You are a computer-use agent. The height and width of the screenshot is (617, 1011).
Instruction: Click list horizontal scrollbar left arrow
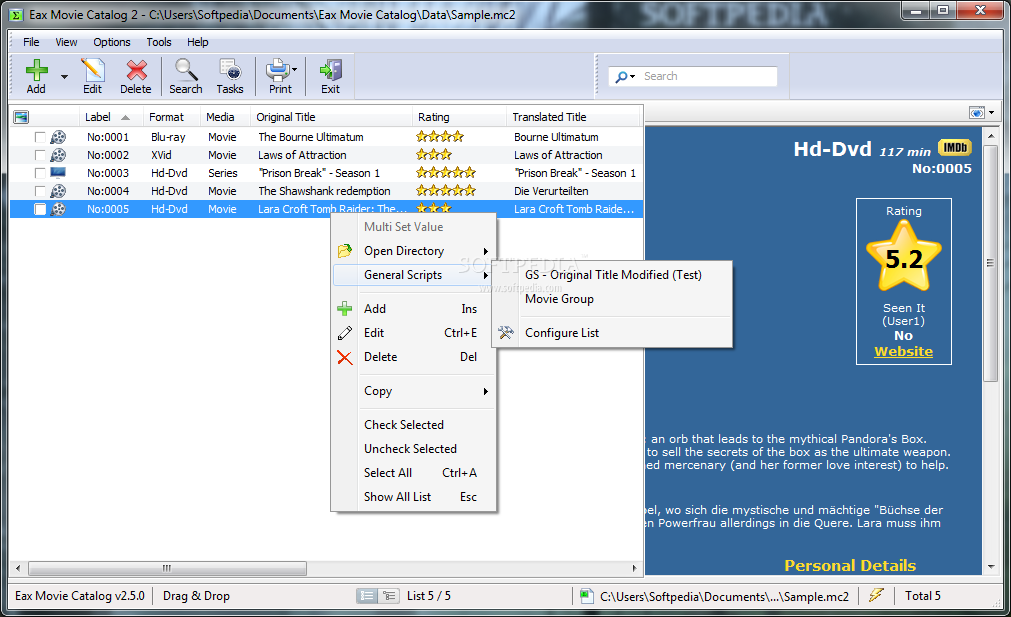(18, 568)
